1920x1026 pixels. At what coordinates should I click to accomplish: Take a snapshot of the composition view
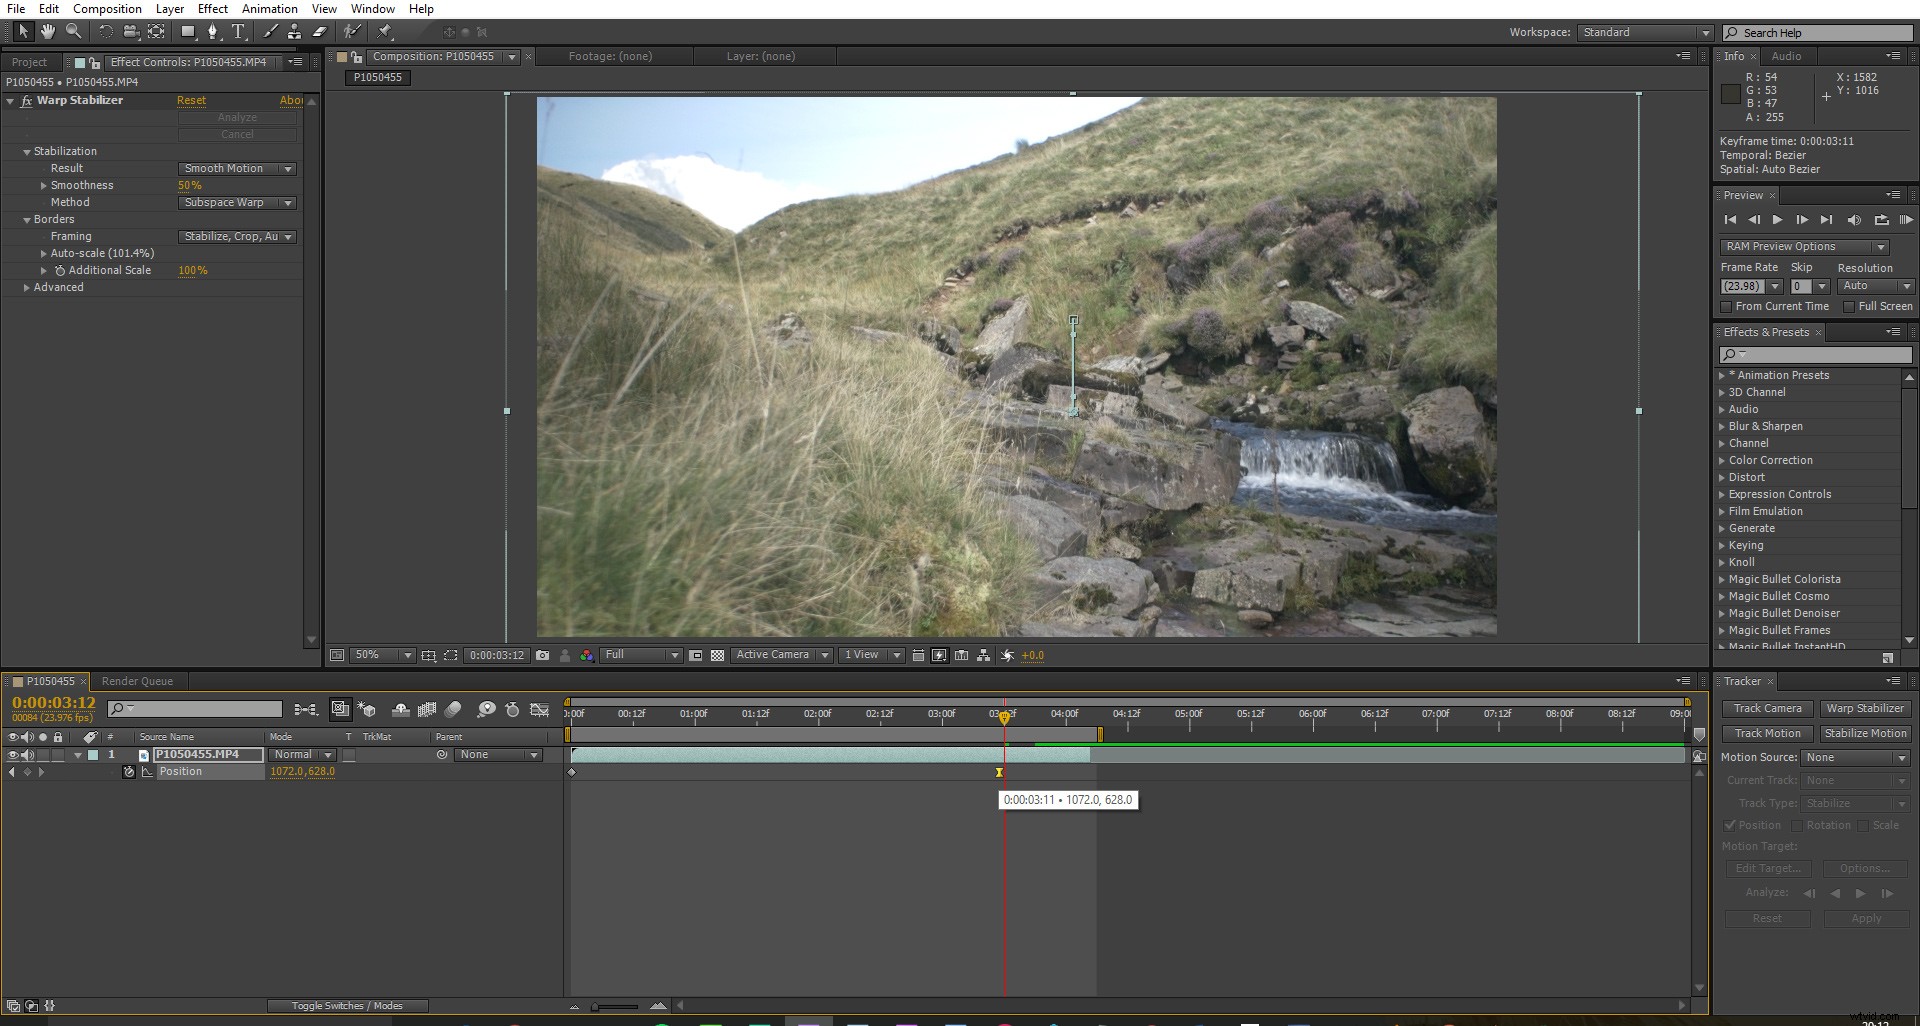pos(543,655)
